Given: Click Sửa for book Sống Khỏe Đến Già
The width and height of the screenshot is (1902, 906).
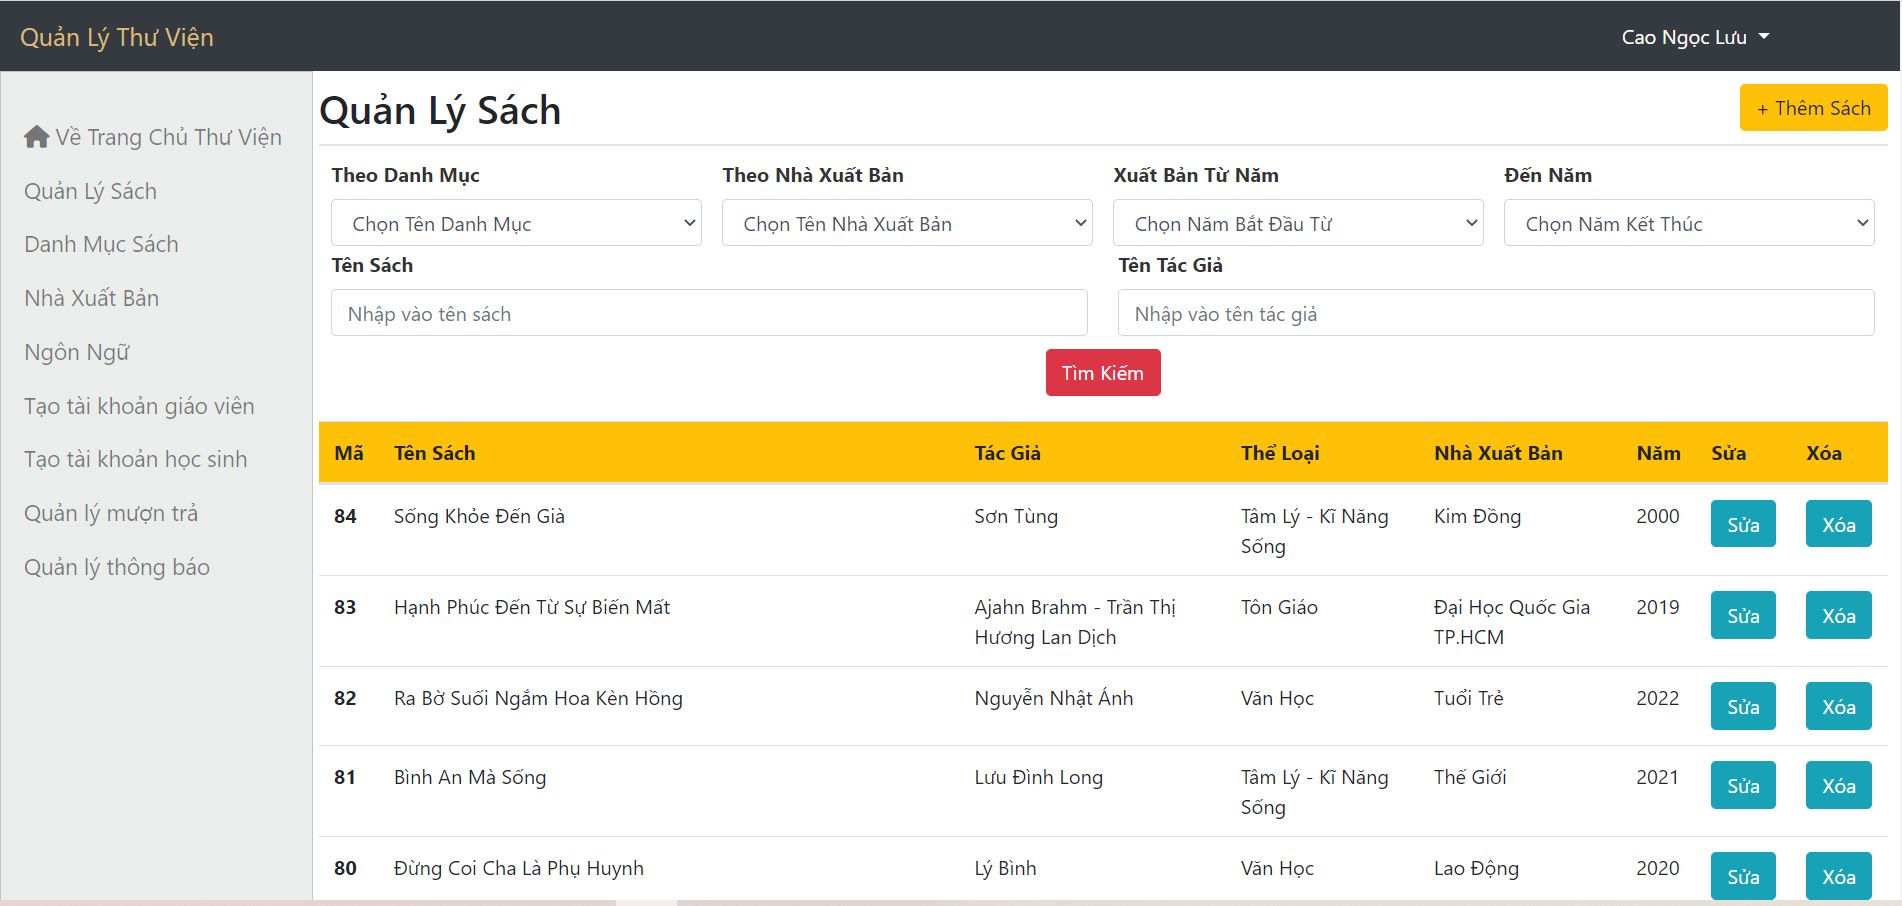Looking at the screenshot, I should (1743, 523).
